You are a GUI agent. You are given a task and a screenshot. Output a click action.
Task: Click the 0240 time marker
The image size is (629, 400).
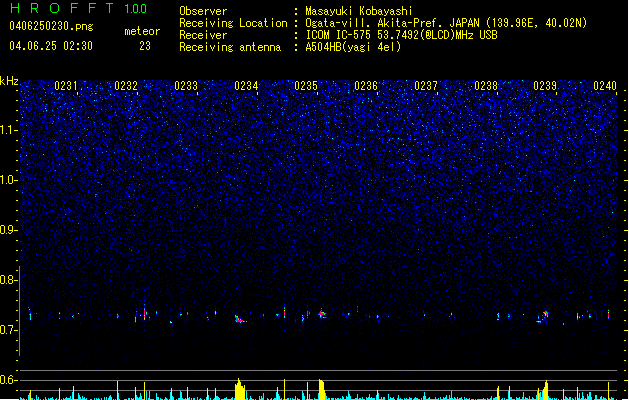pos(605,86)
